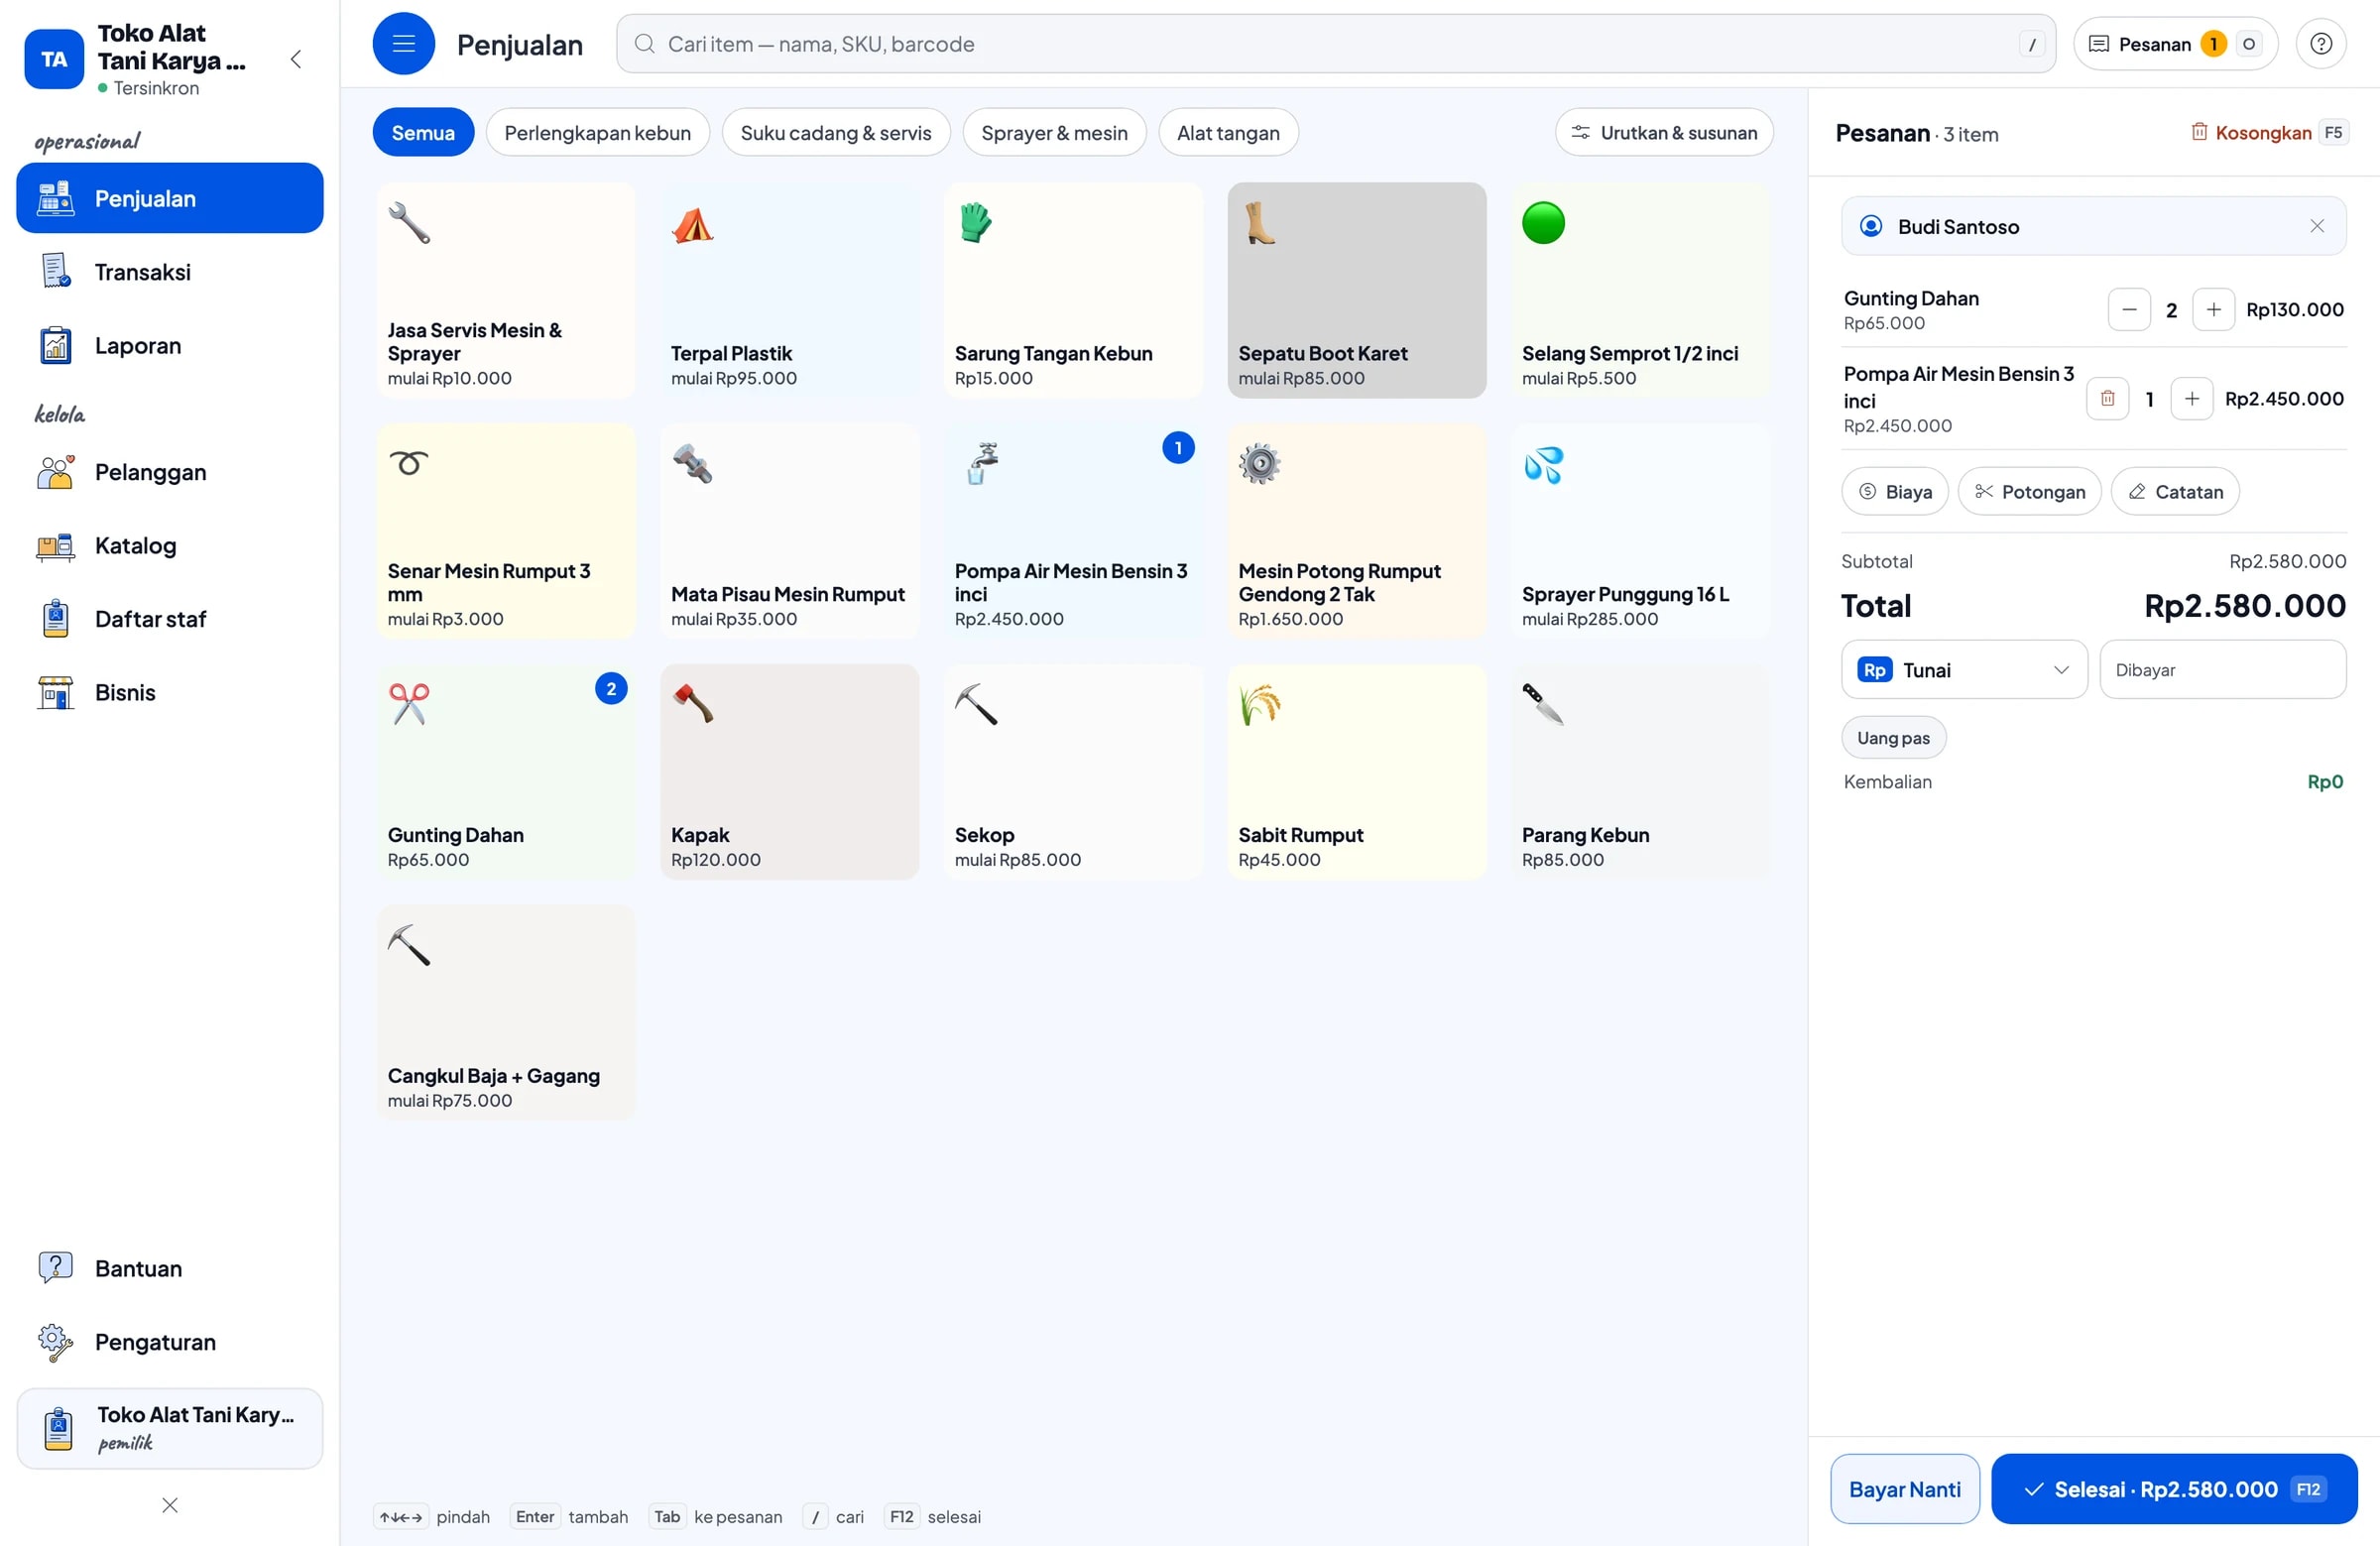Open the Katalog section
This screenshot has width=2380, height=1546.
pyautogui.click(x=170, y=545)
